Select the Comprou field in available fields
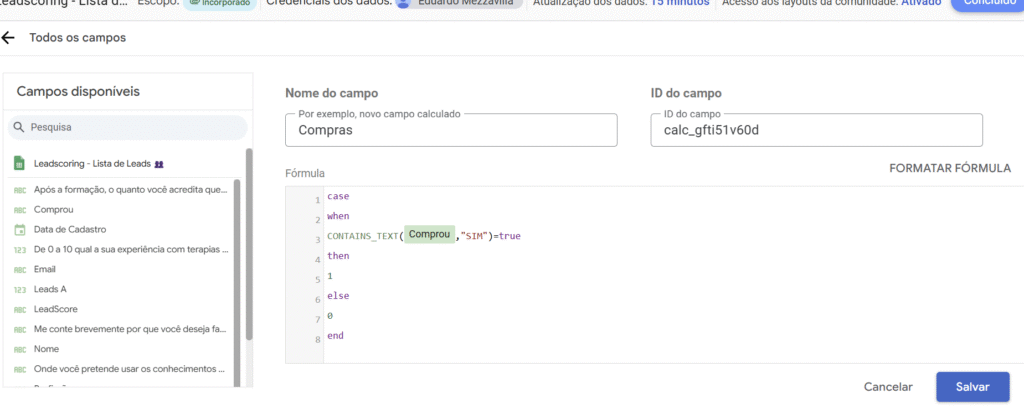Screen dimensions: 1024x409 (53, 209)
